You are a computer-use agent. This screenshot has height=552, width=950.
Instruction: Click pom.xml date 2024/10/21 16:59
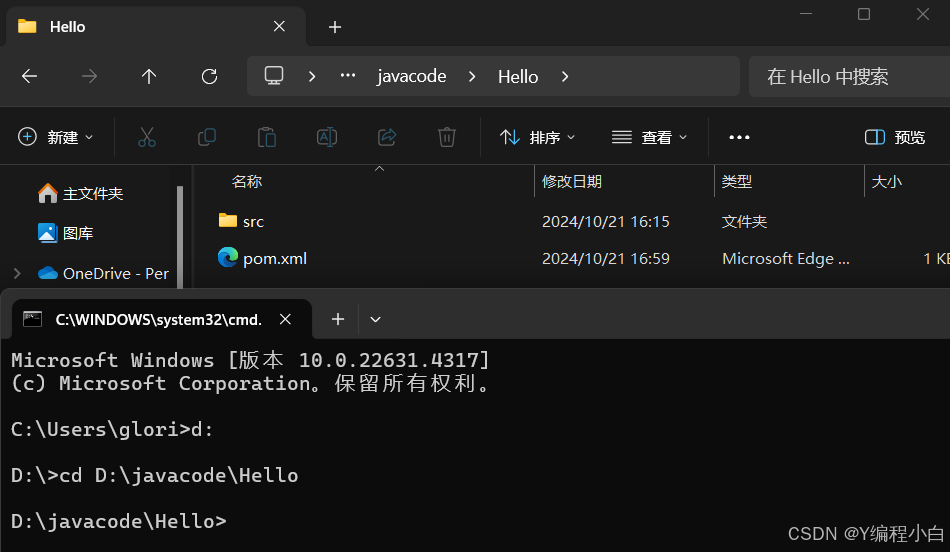pyautogui.click(x=606, y=259)
